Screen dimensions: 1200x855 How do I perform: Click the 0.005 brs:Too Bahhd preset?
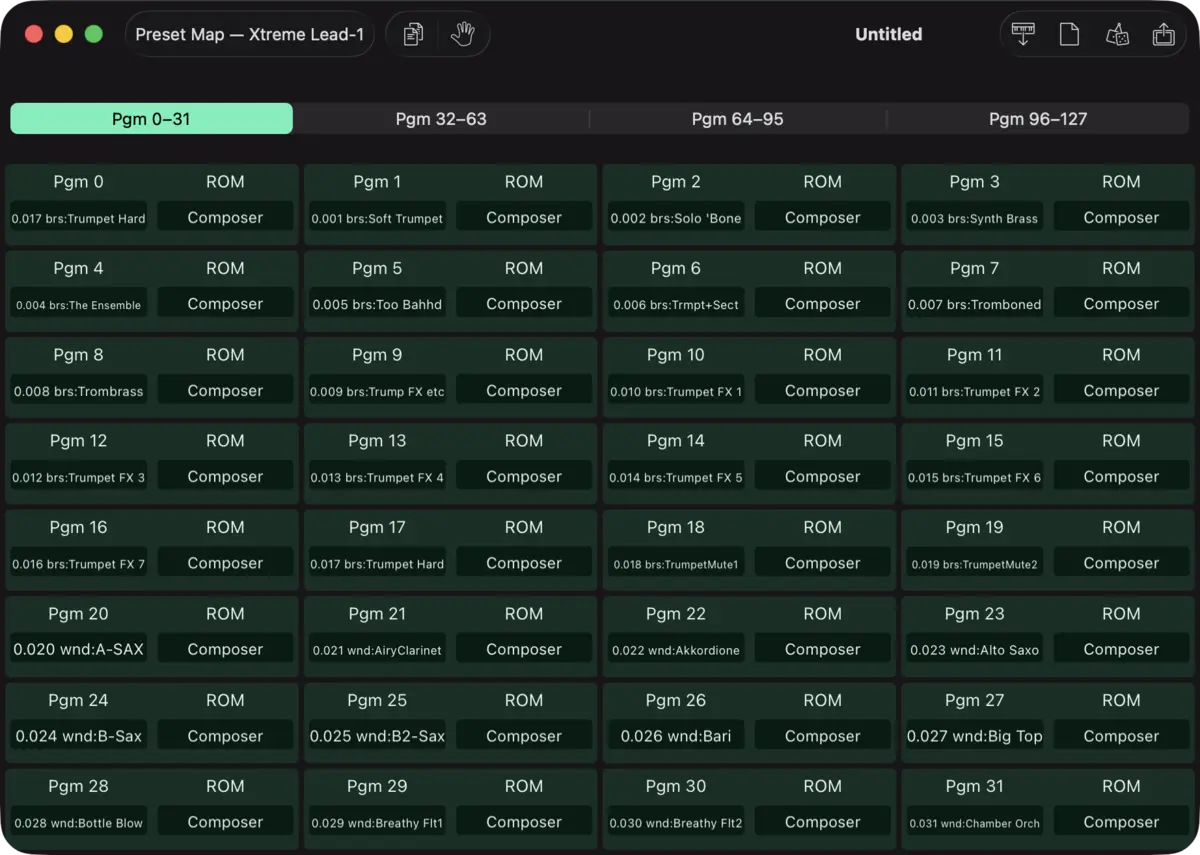click(377, 305)
